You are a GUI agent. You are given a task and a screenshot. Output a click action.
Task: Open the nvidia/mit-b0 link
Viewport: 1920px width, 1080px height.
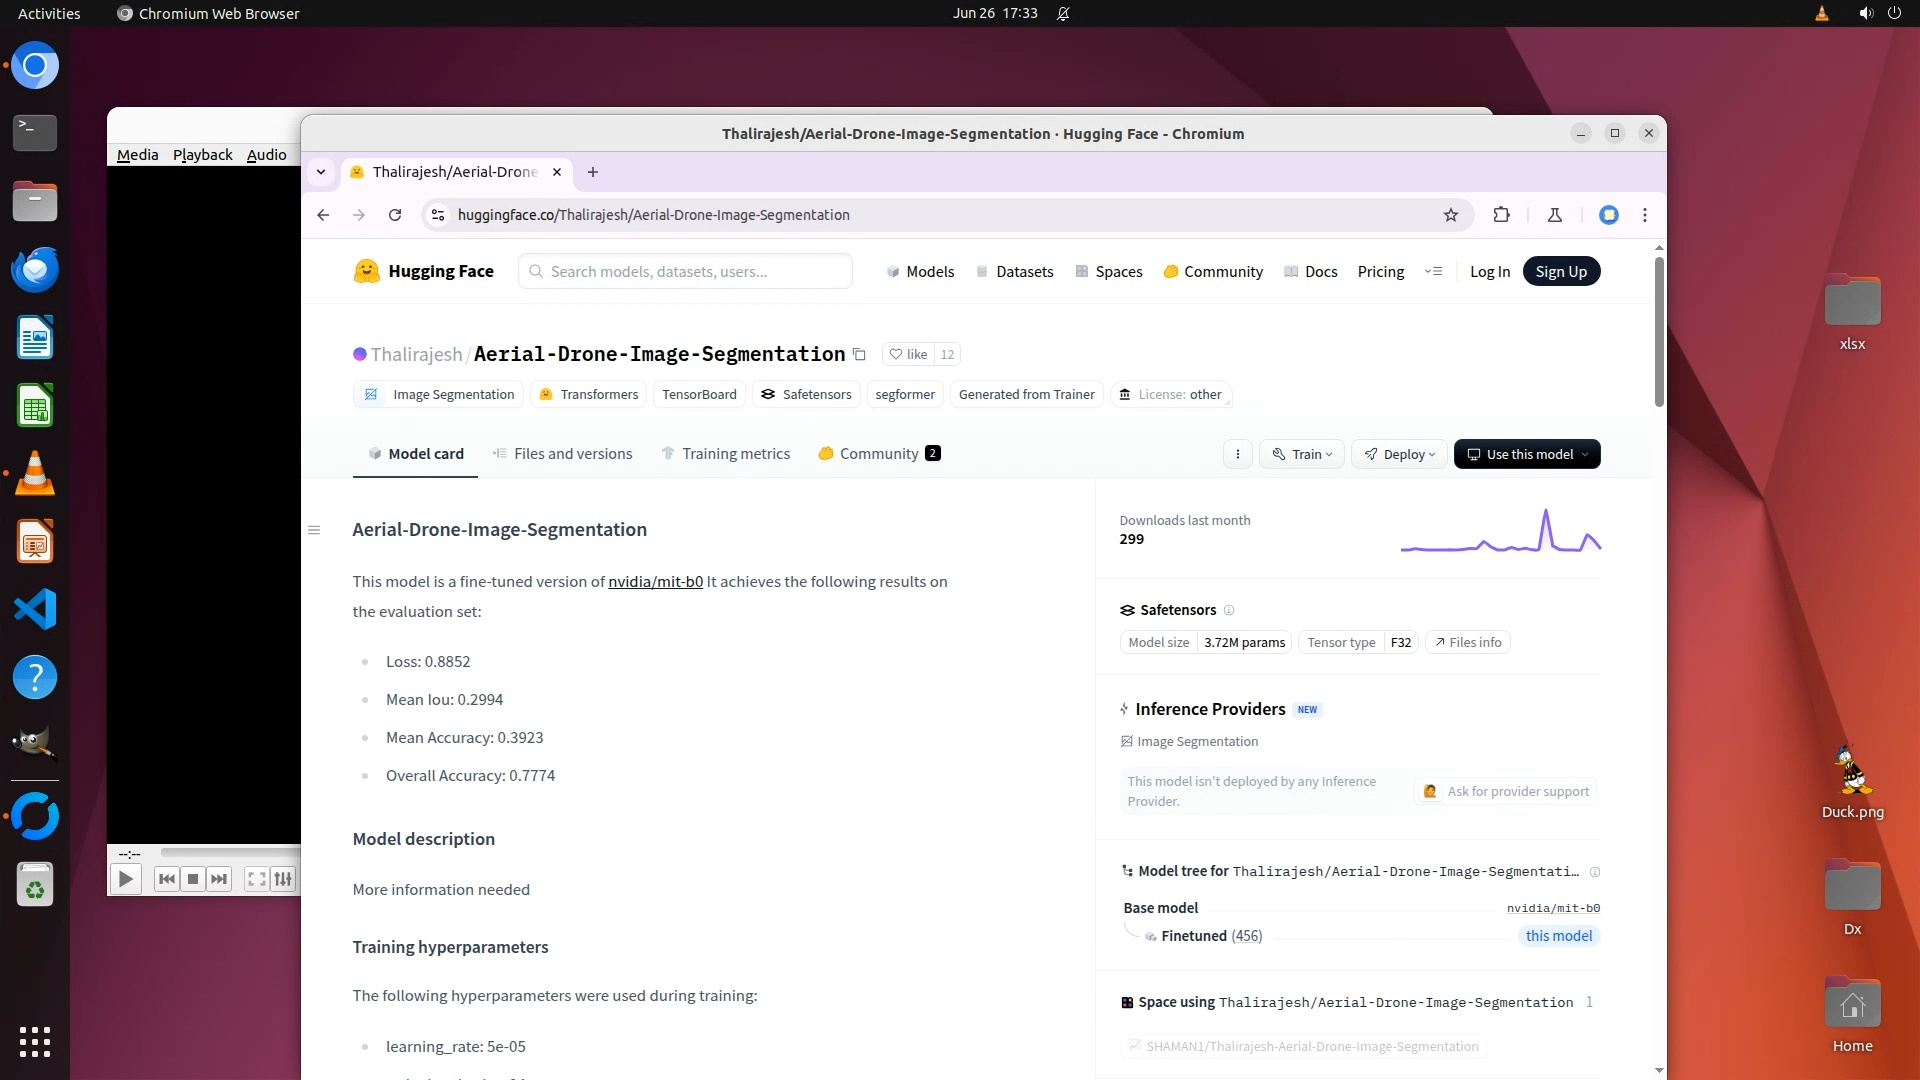[x=655, y=582]
